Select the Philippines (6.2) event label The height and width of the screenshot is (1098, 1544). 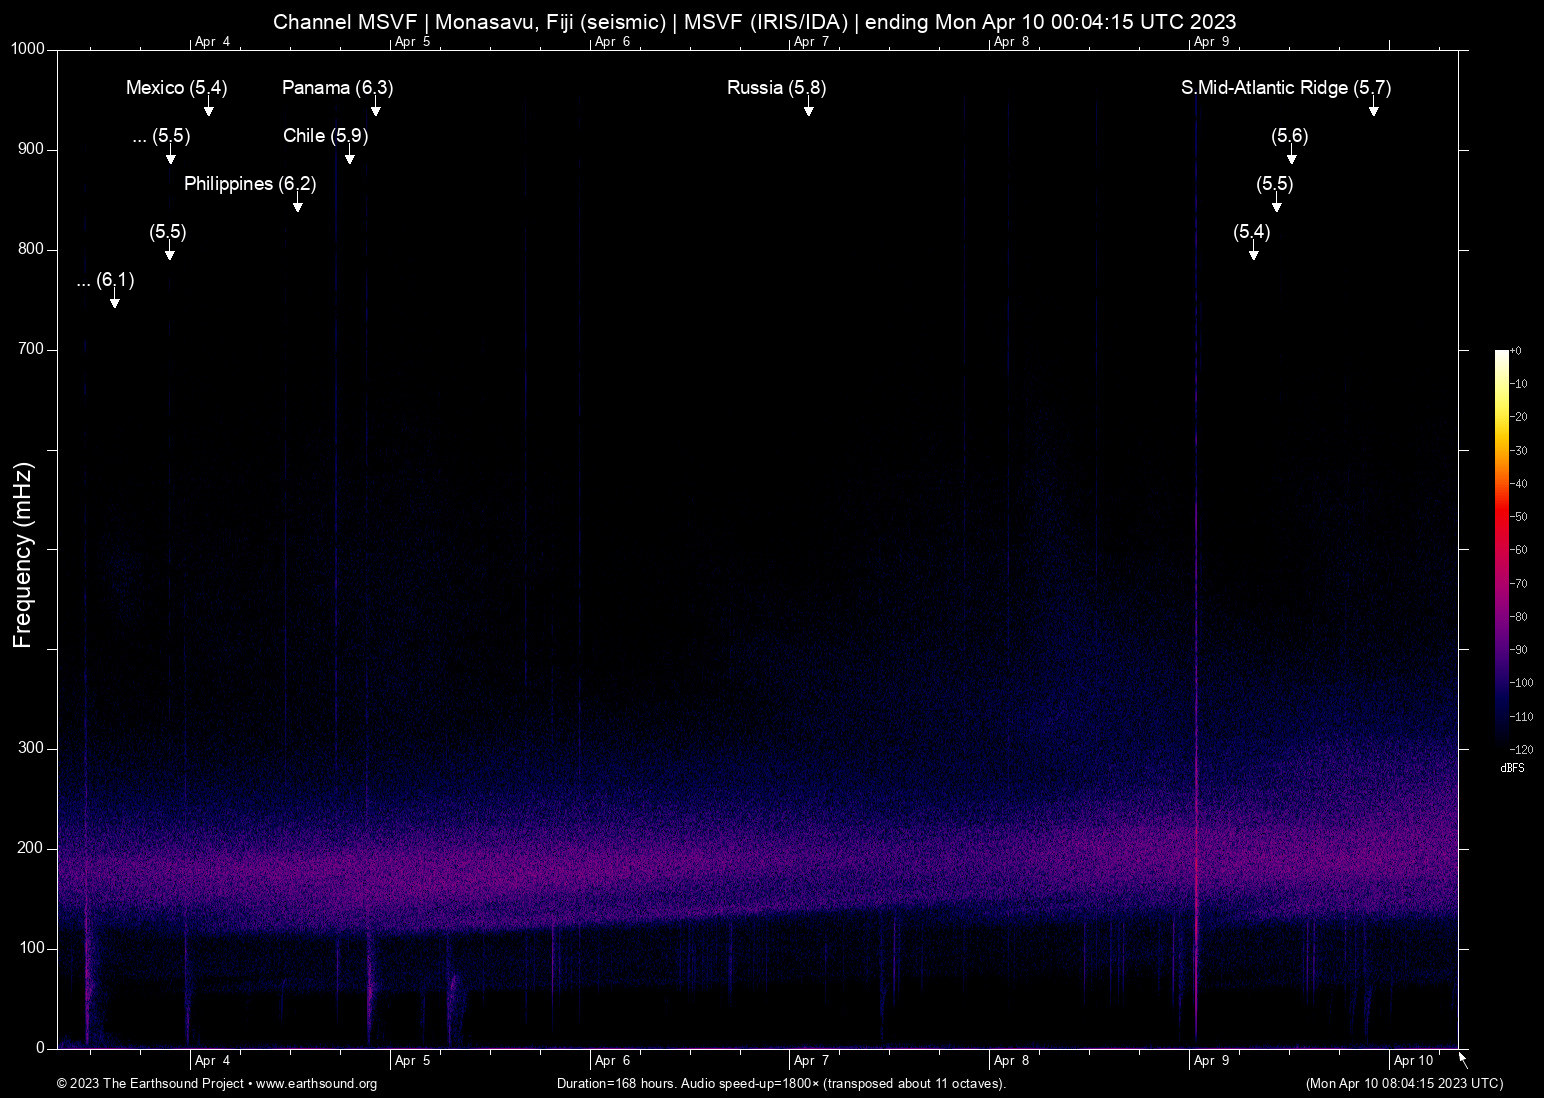249,184
